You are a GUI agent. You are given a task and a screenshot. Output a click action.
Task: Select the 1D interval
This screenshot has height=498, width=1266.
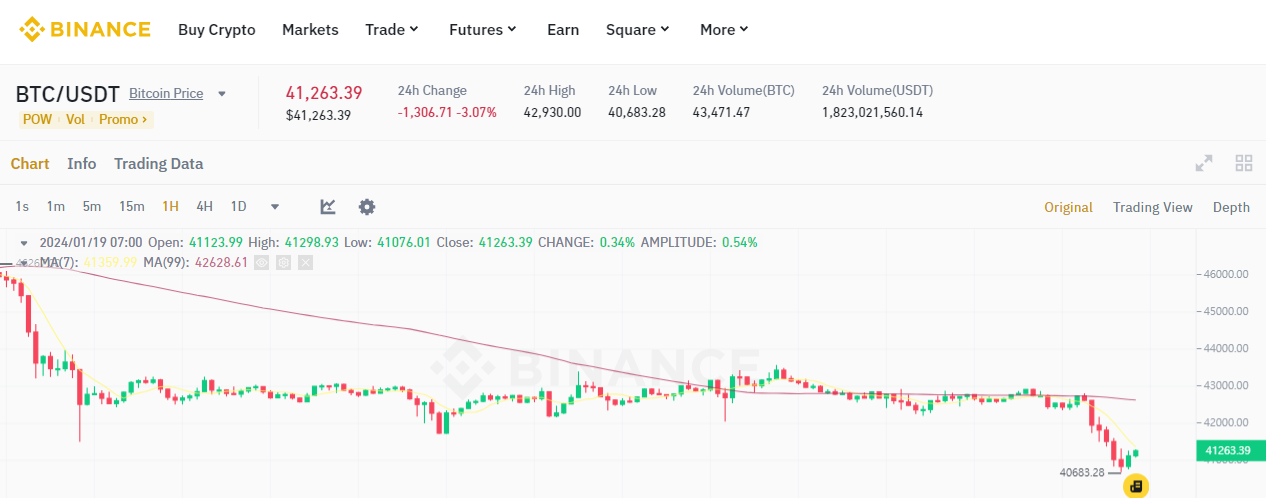(x=238, y=207)
